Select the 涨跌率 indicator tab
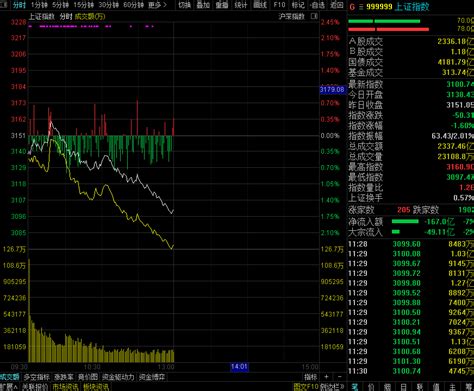This screenshot has width=474, height=391. pos(64,377)
